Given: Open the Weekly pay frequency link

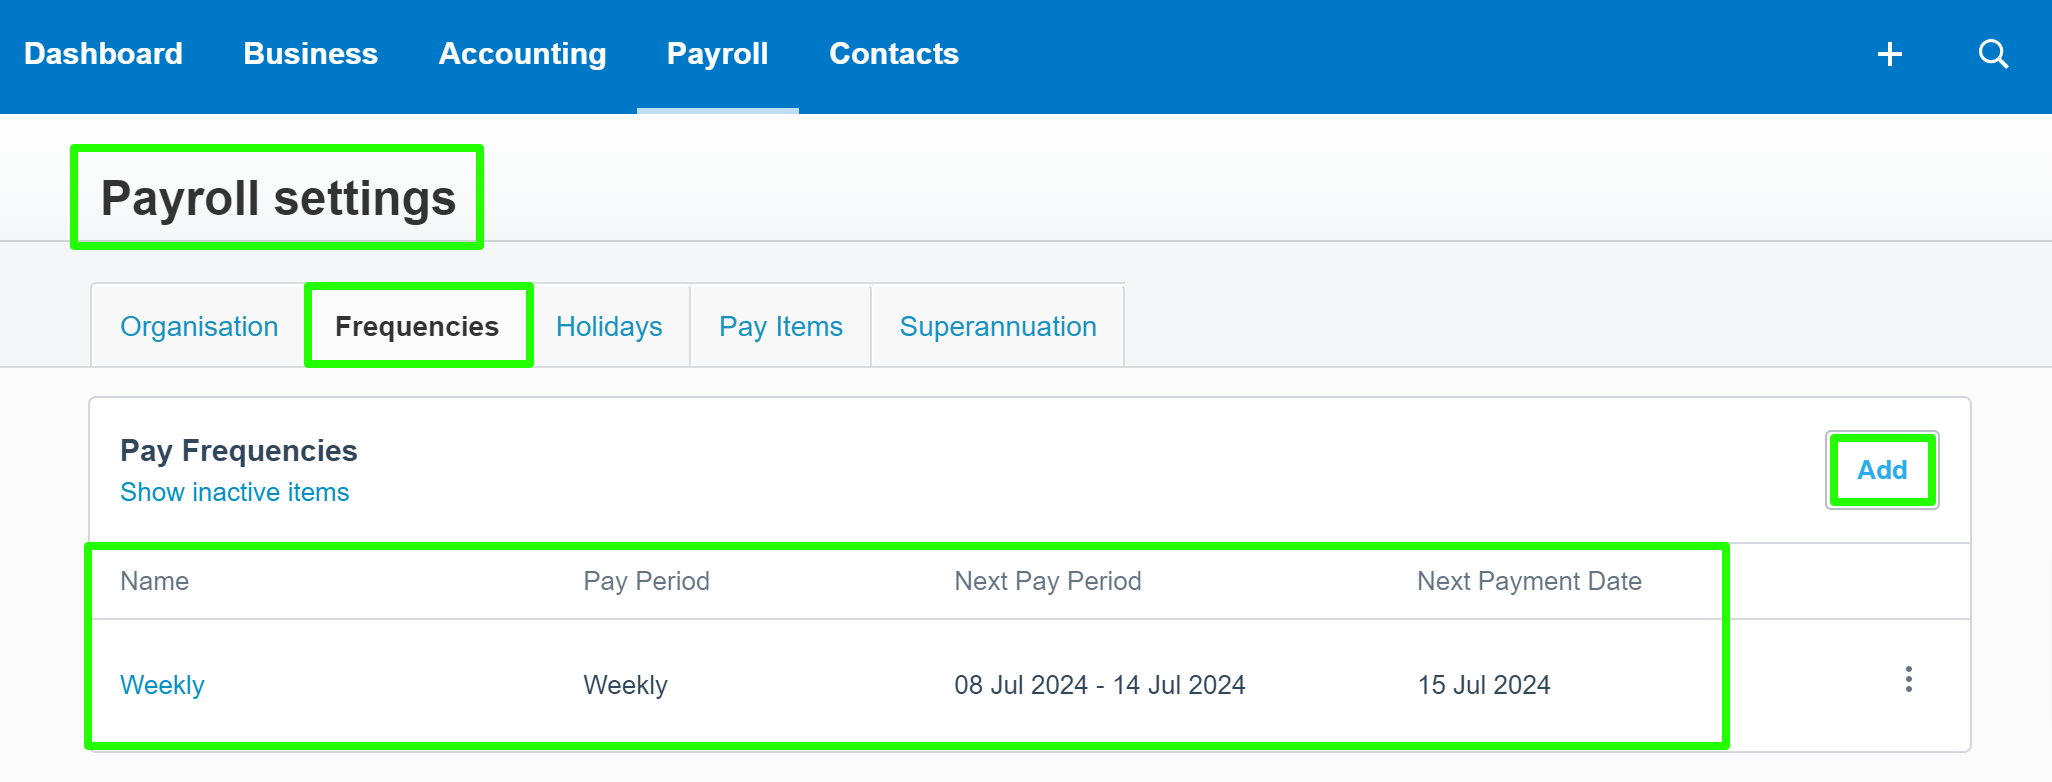Looking at the screenshot, I should (x=162, y=685).
